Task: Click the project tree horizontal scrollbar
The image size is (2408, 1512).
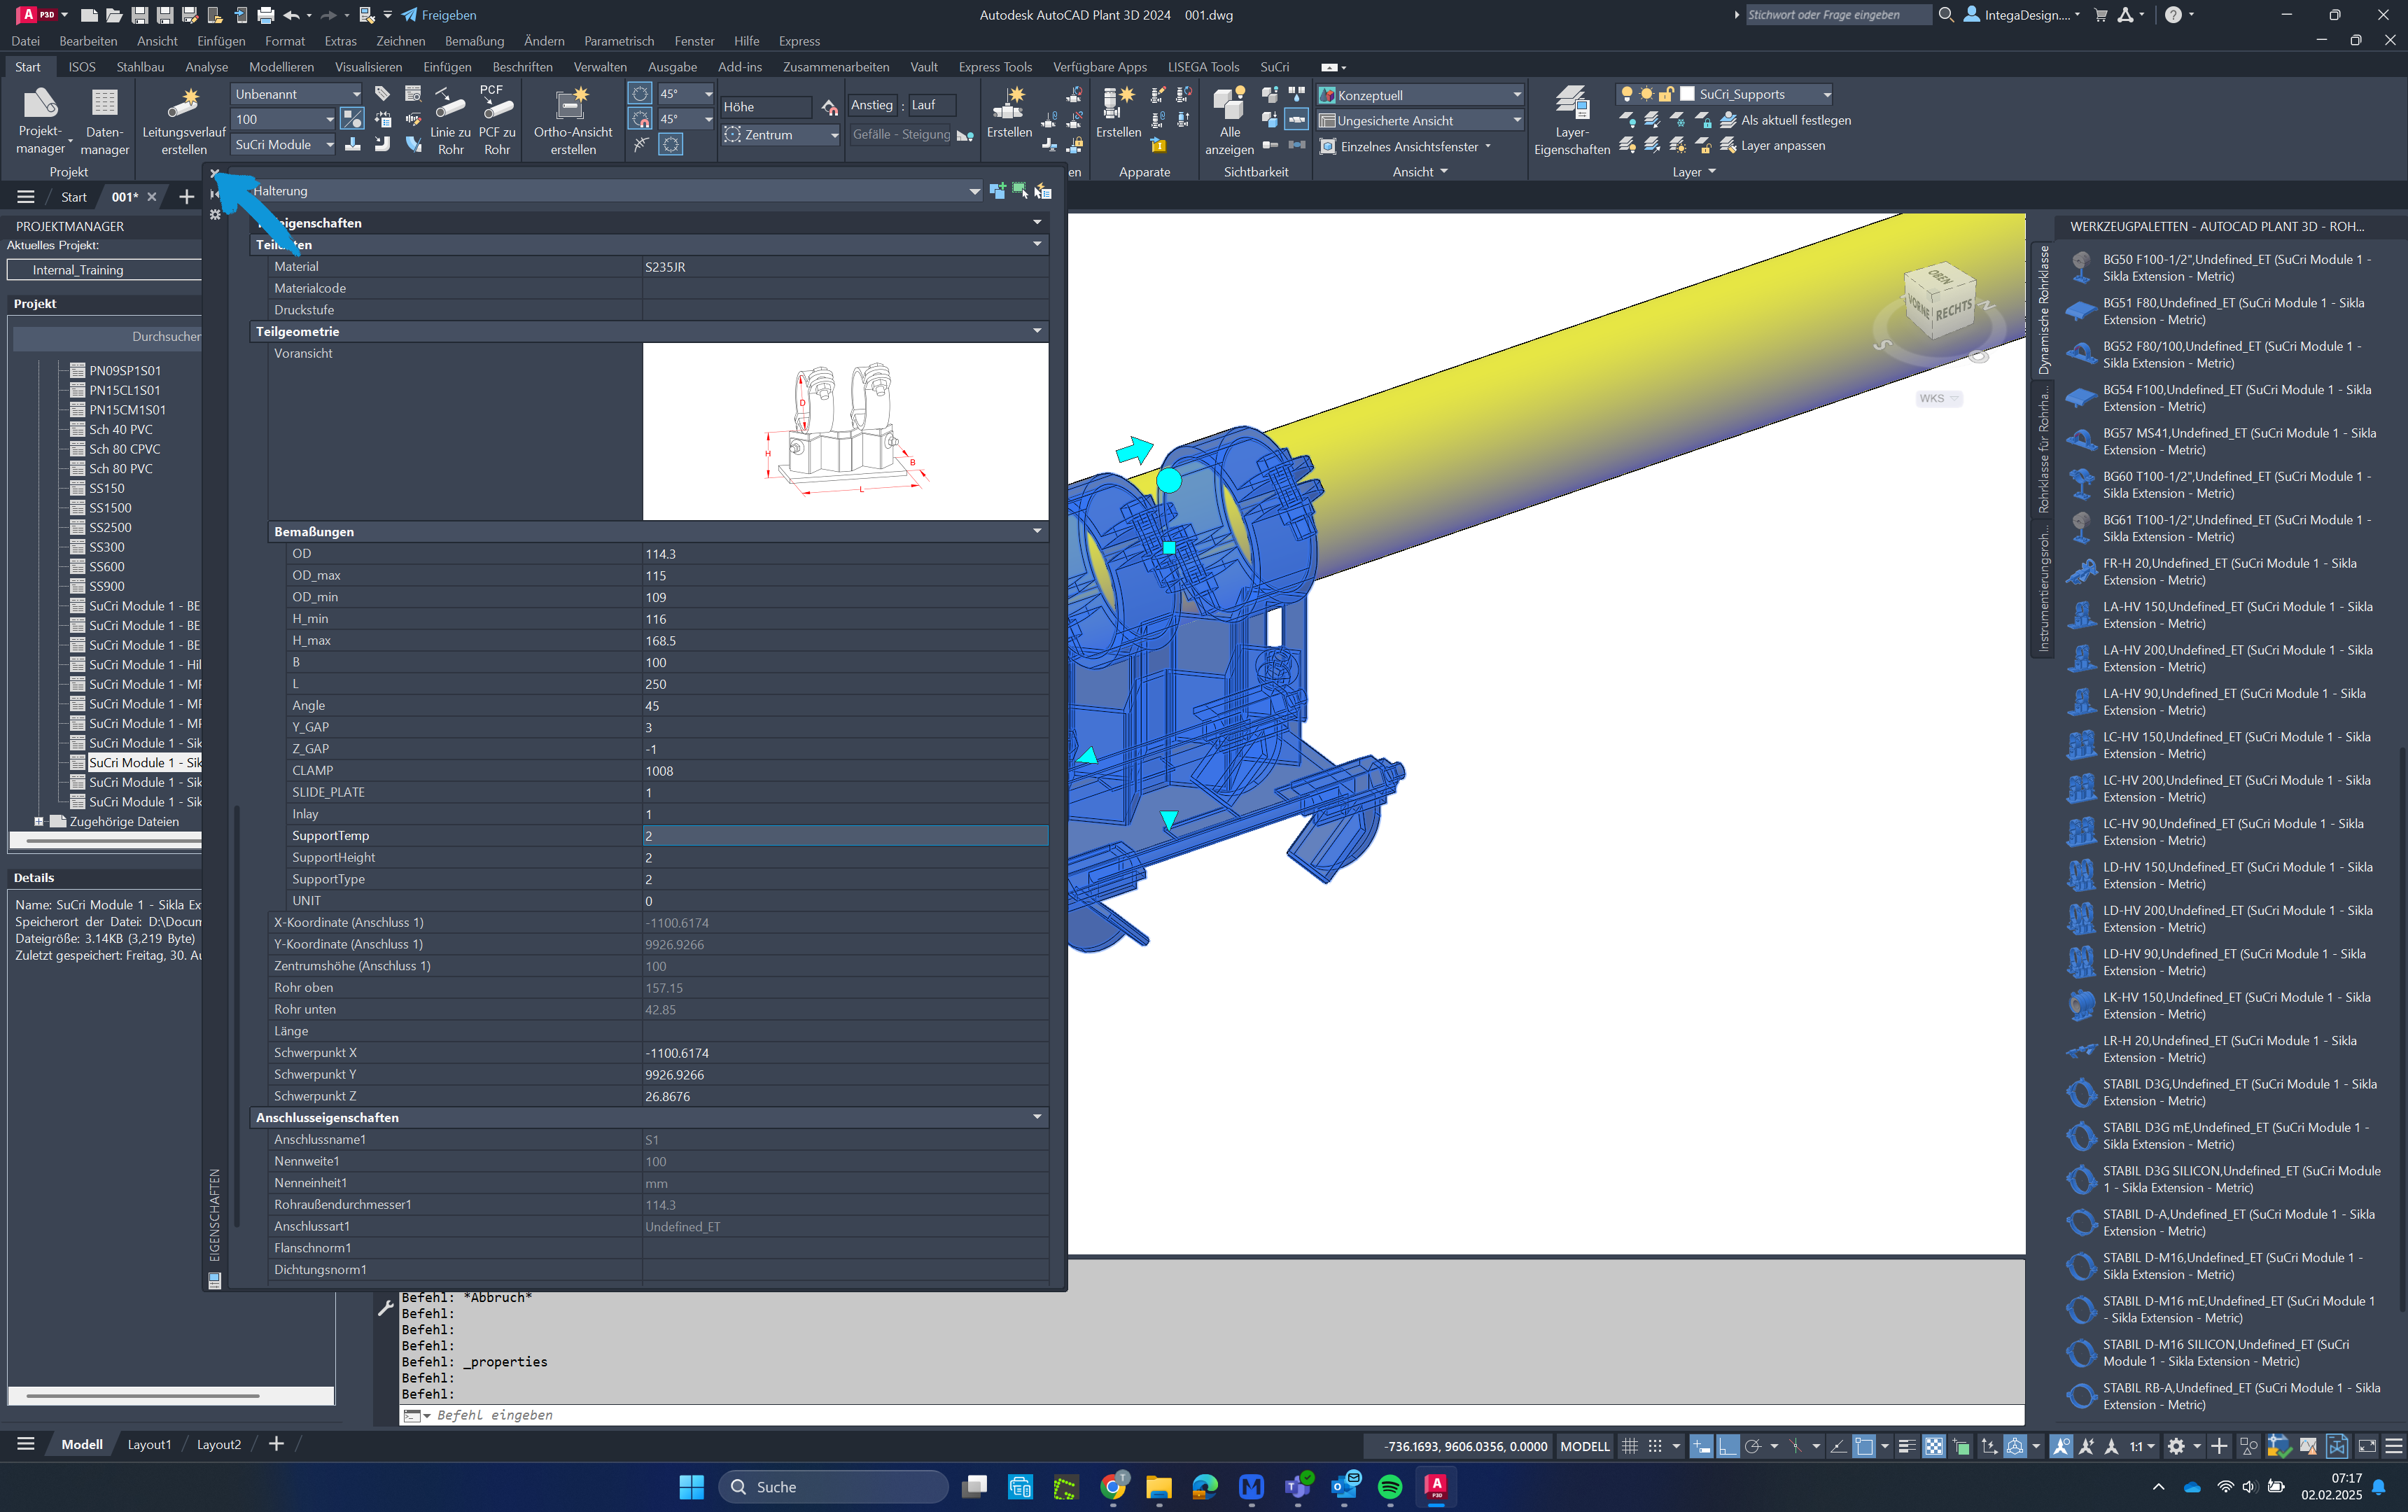Action: point(115,841)
